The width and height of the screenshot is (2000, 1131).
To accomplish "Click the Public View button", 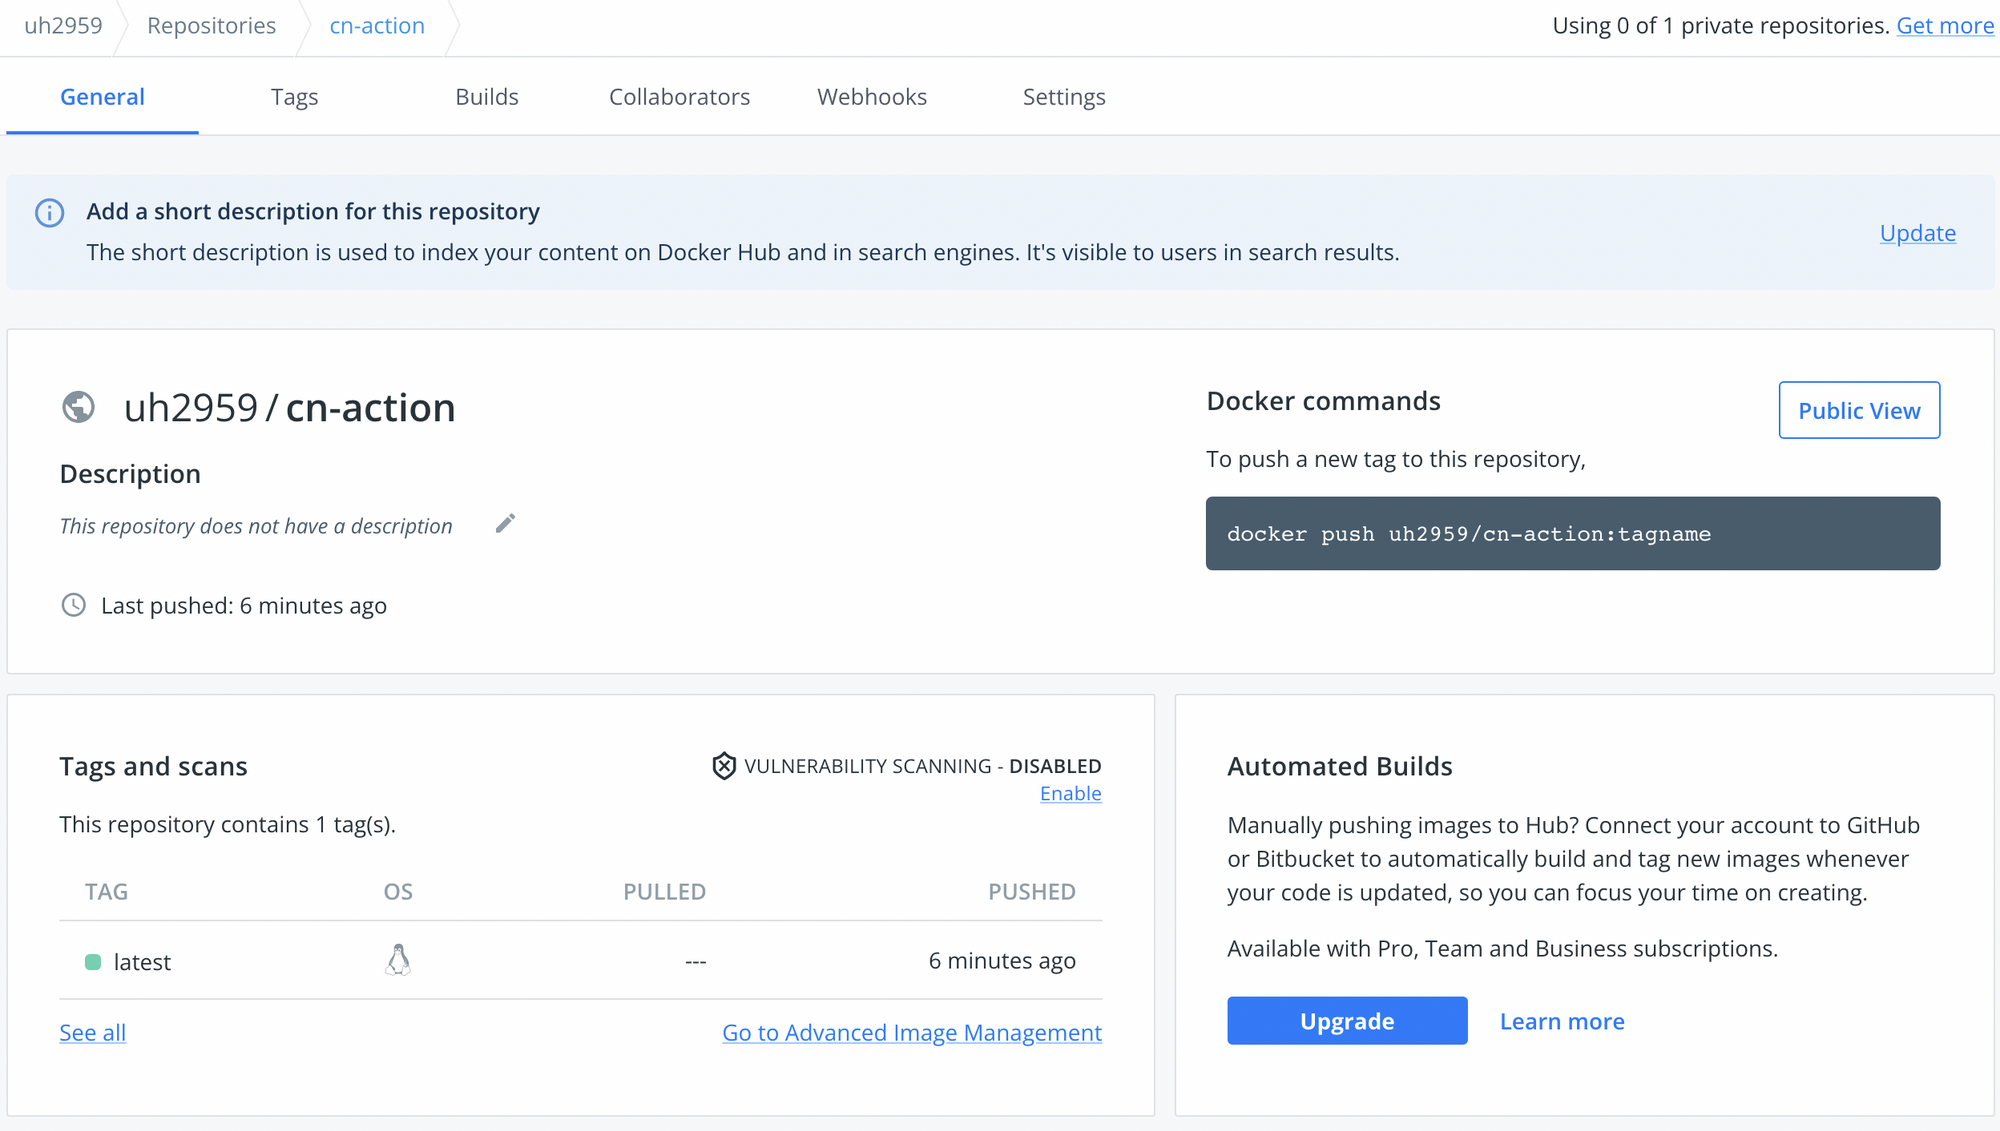I will click(1858, 410).
